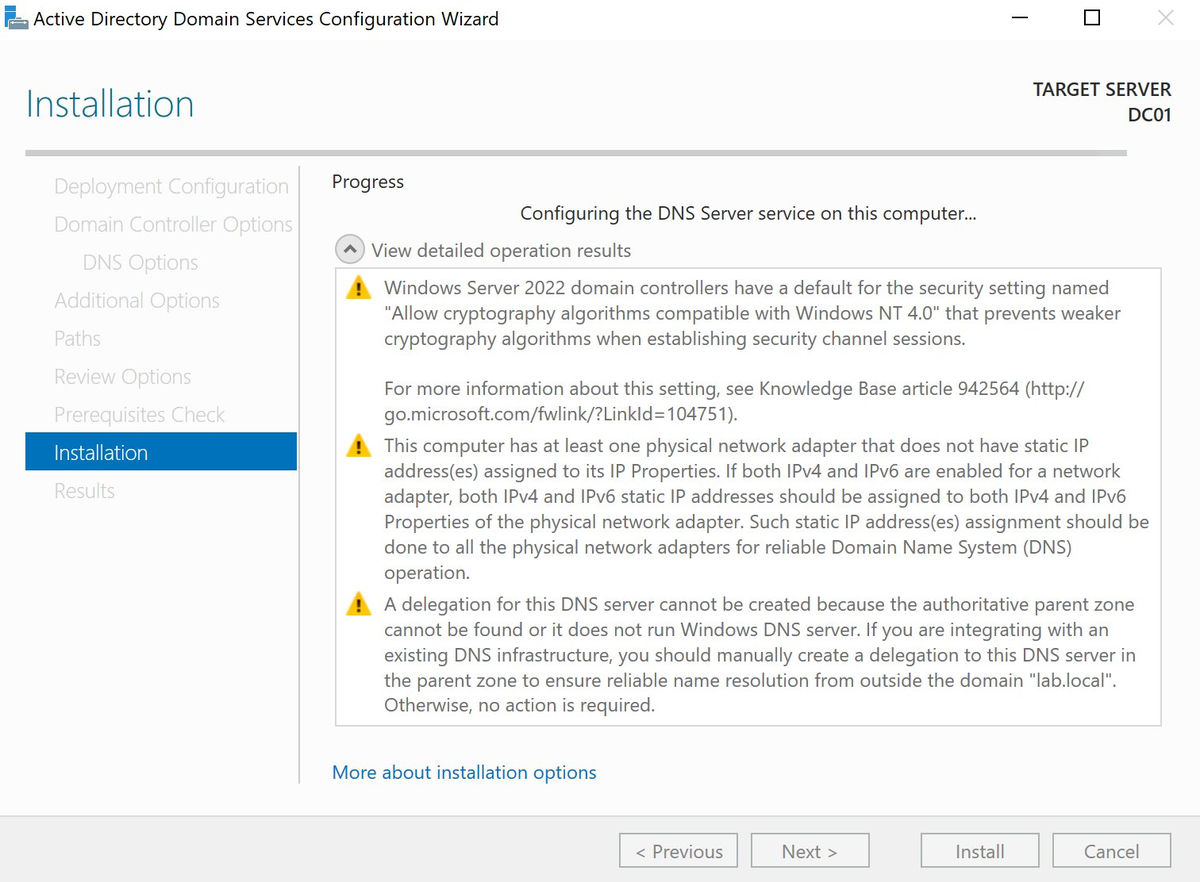This screenshot has width=1200, height=882.
Task: Click the Next navigation button
Action: tap(810, 850)
